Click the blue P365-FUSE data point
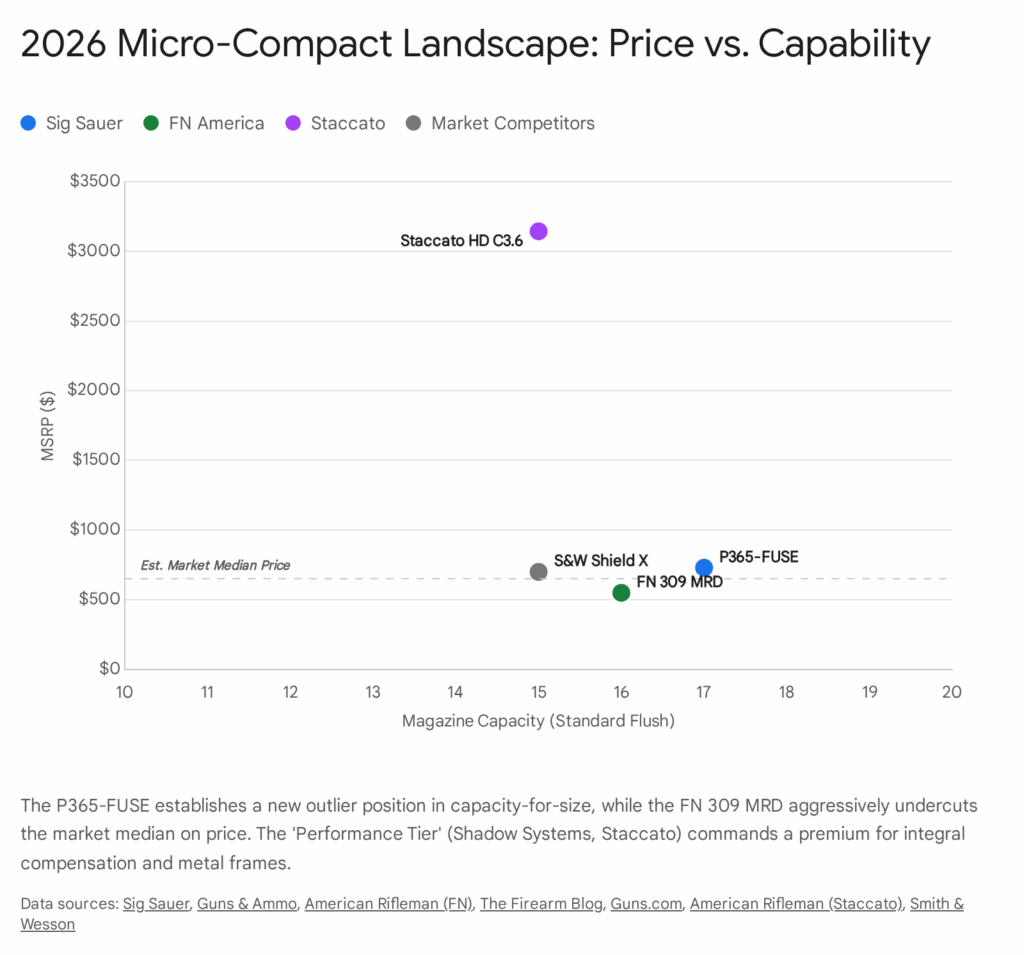Viewport: 1024px width, 955px height. tap(704, 568)
